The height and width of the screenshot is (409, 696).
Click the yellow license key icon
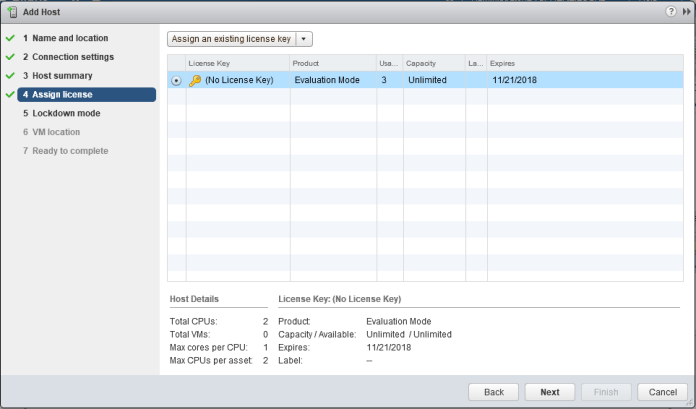click(195, 81)
